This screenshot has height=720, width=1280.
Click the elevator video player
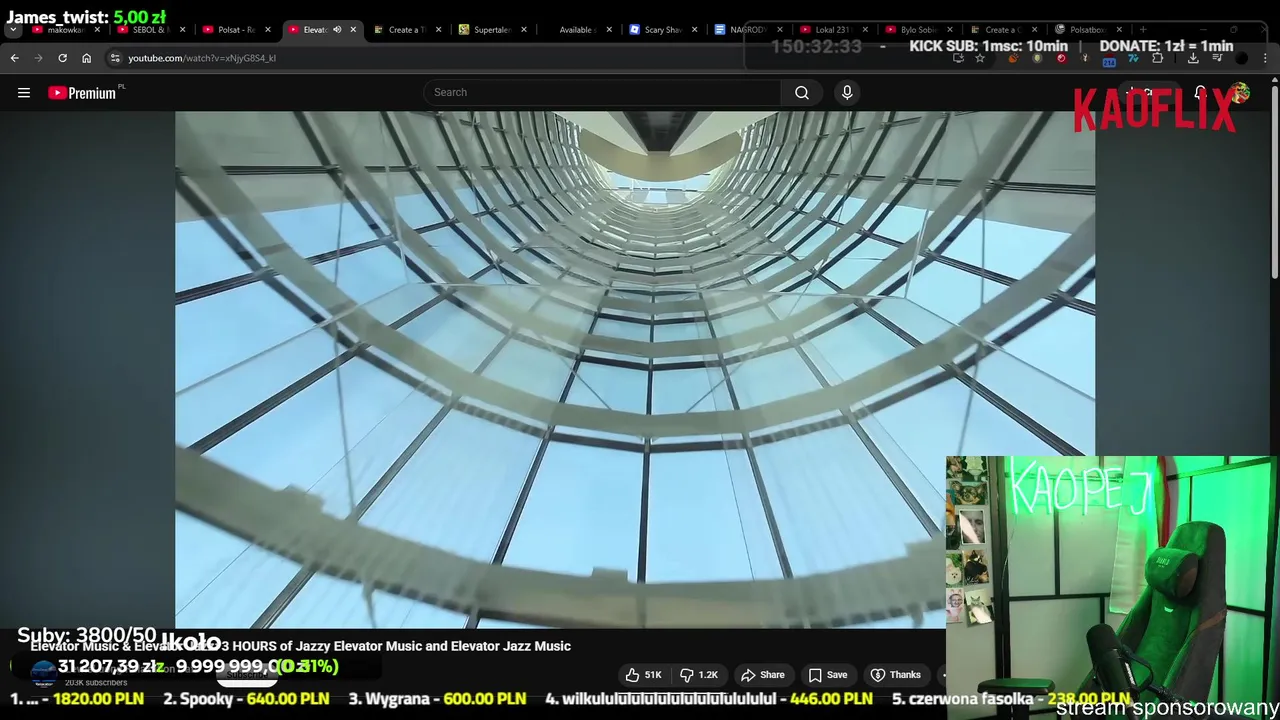tap(635, 370)
